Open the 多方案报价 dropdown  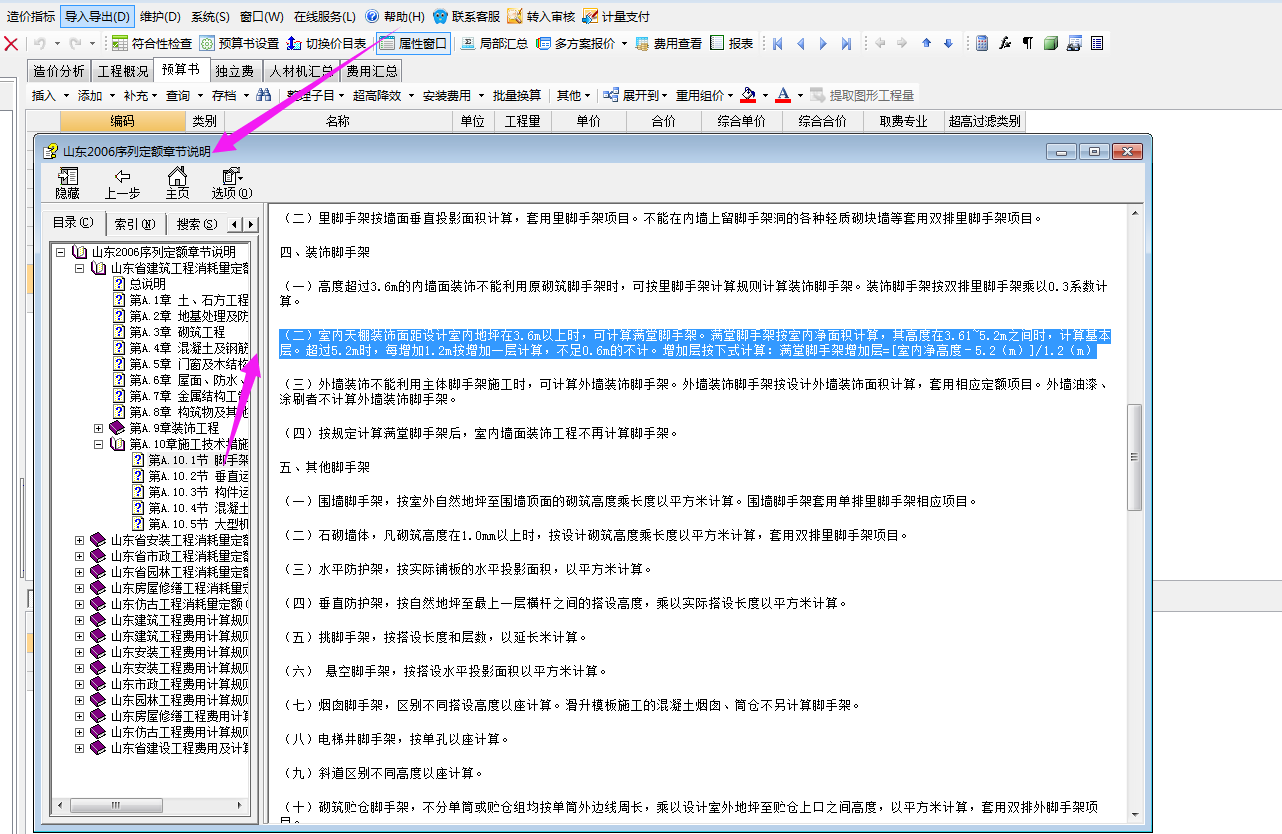pyautogui.click(x=583, y=43)
